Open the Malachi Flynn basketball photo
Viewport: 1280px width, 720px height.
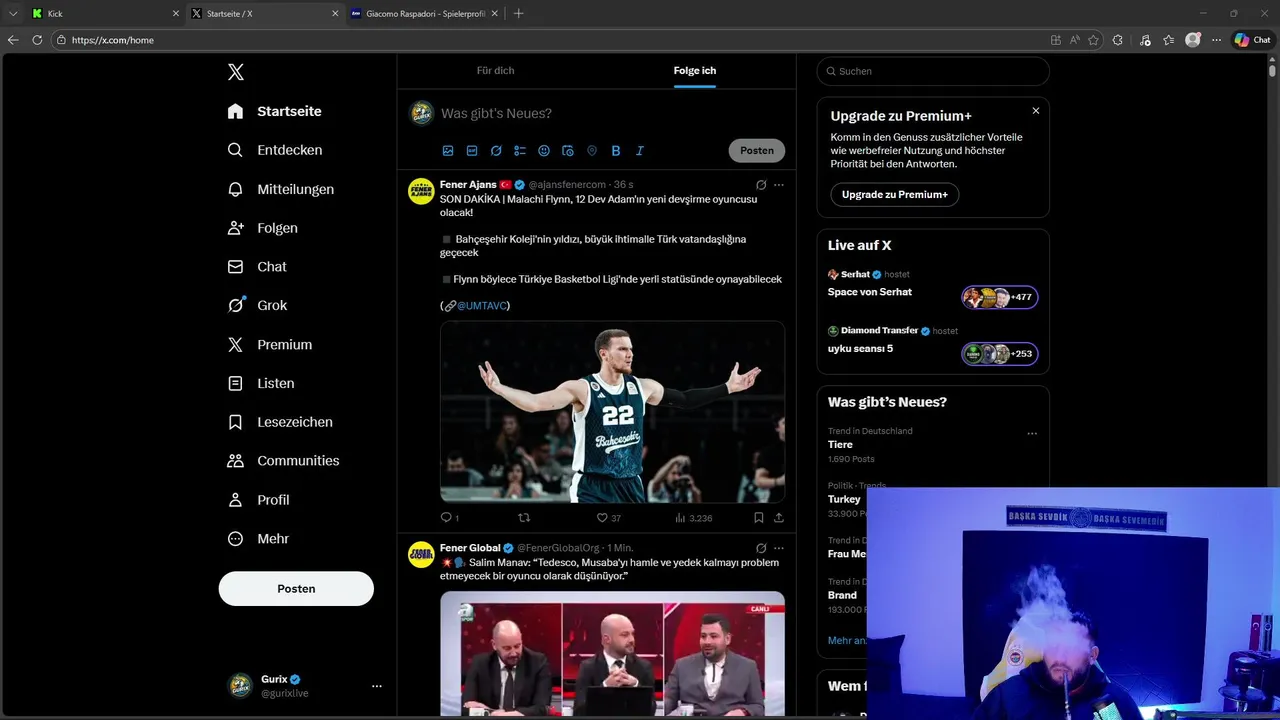click(612, 411)
